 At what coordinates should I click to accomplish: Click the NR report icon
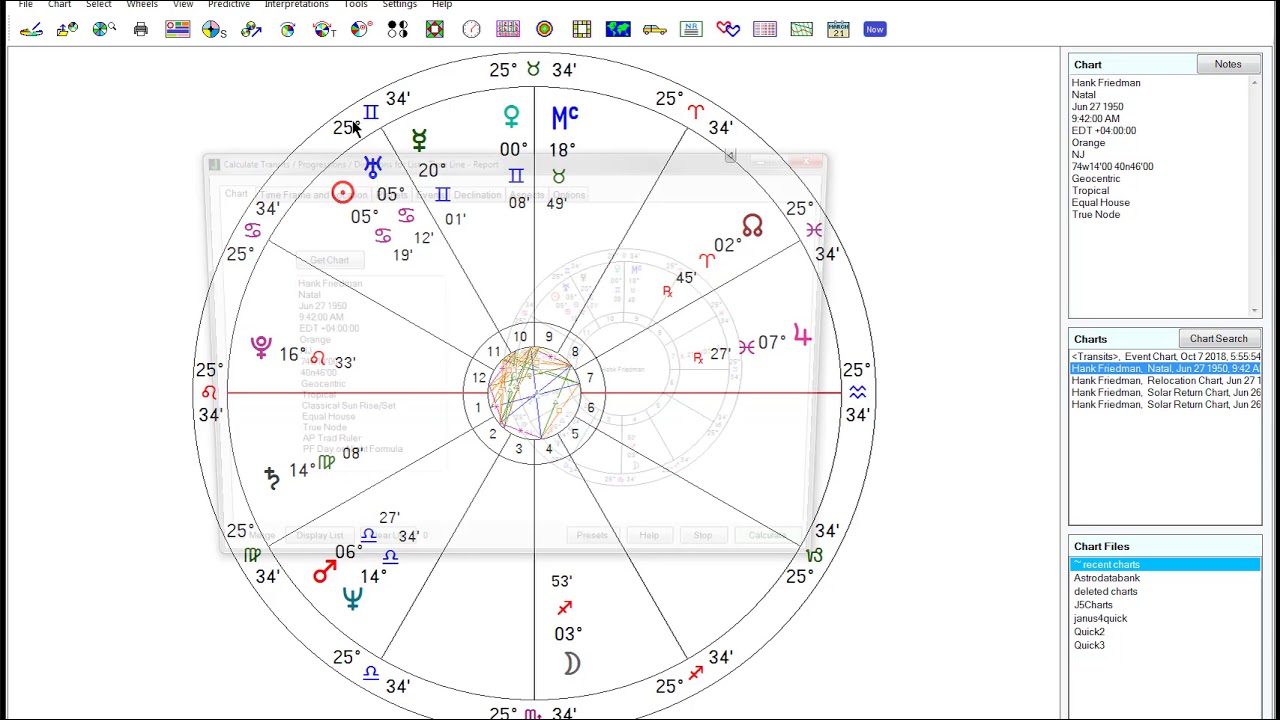coord(691,29)
